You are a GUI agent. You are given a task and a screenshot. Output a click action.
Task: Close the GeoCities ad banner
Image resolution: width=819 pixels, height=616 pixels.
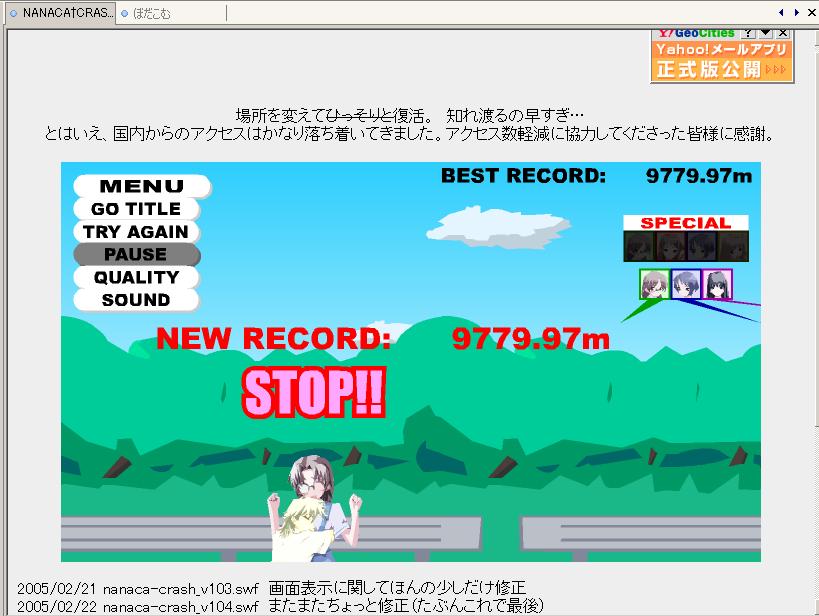[x=783, y=33]
